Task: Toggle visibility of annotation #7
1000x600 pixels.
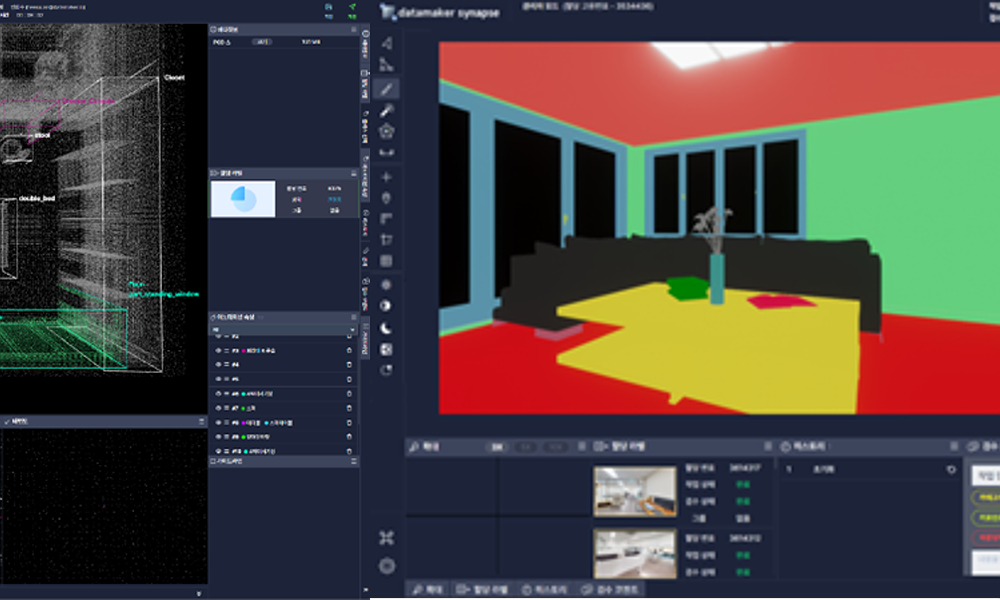Action: click(218, 408)
